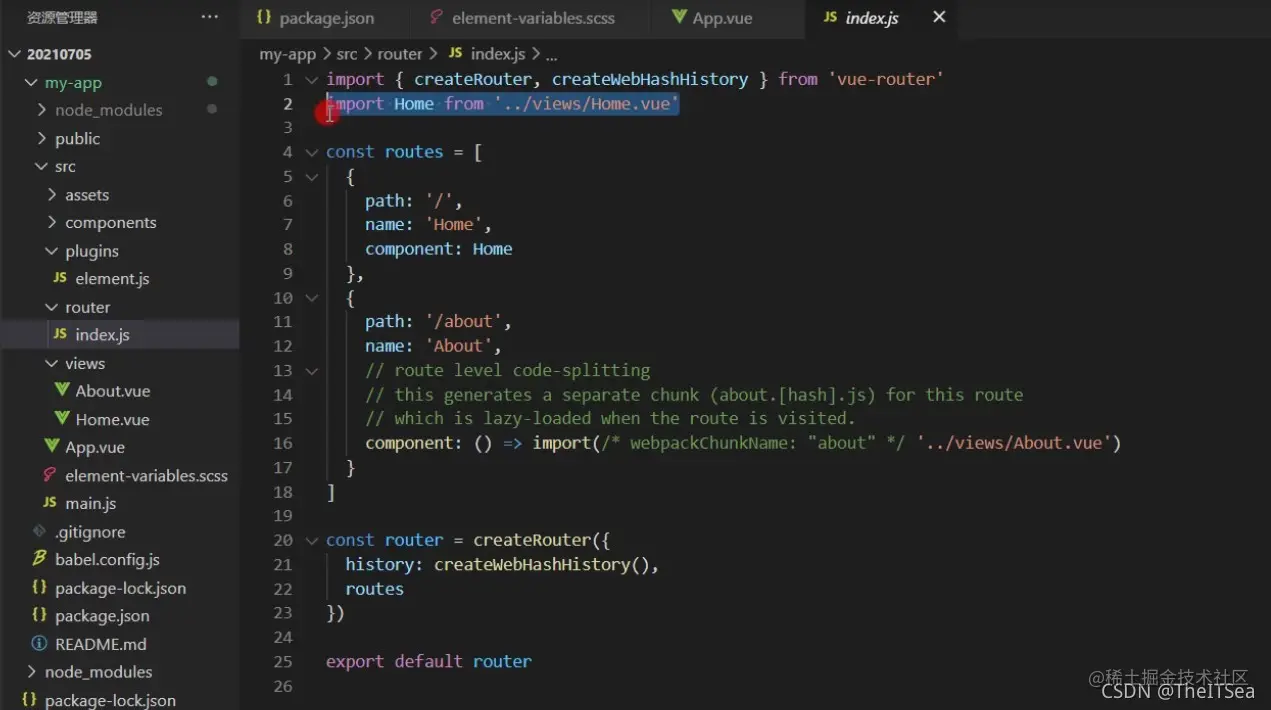Viewport: 1271px width, 710px height.
Task: Expand the components folder
Action: coord(52,222)
